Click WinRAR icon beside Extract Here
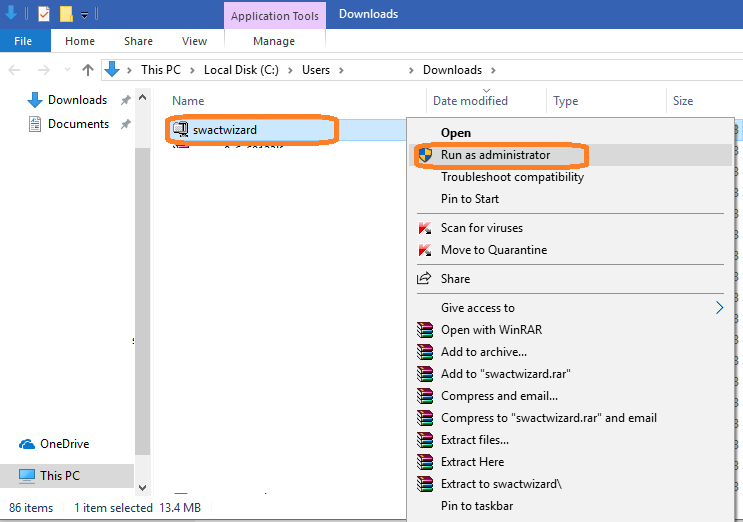The height and width of the screenshot is (522, 743). pyautogui.click(x=425, y=461)
